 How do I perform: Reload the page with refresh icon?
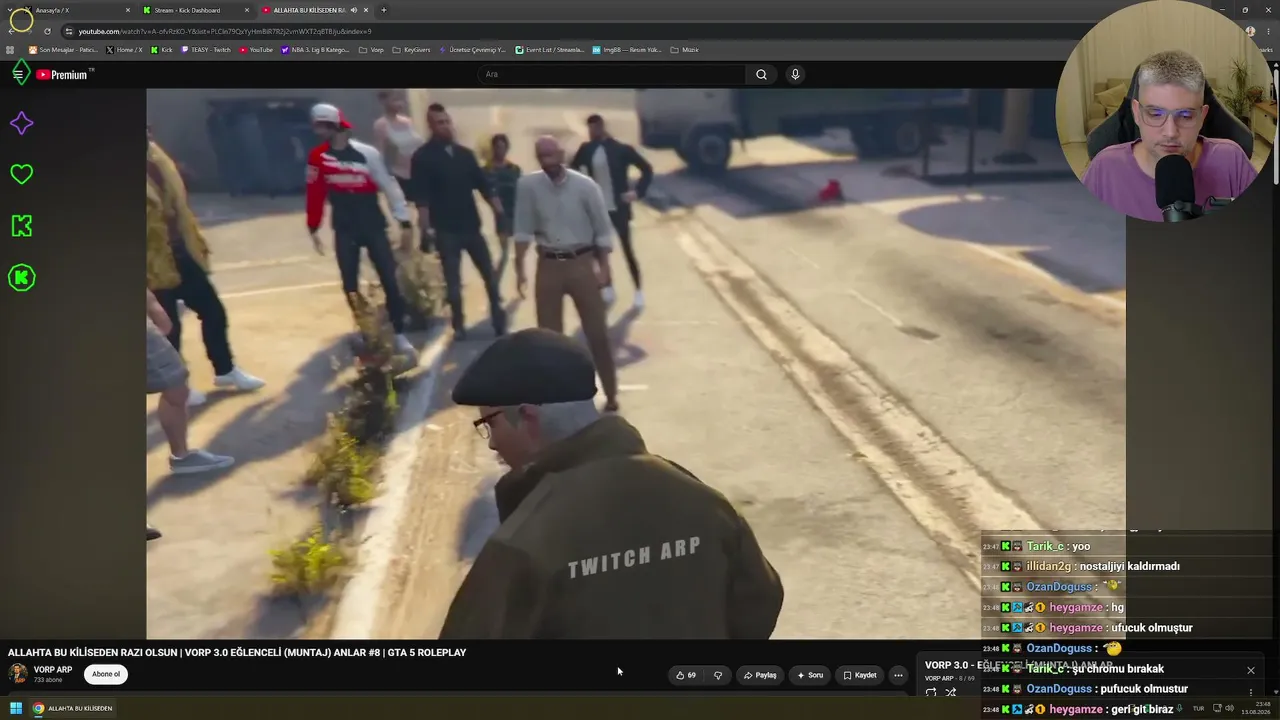(47, 31)
